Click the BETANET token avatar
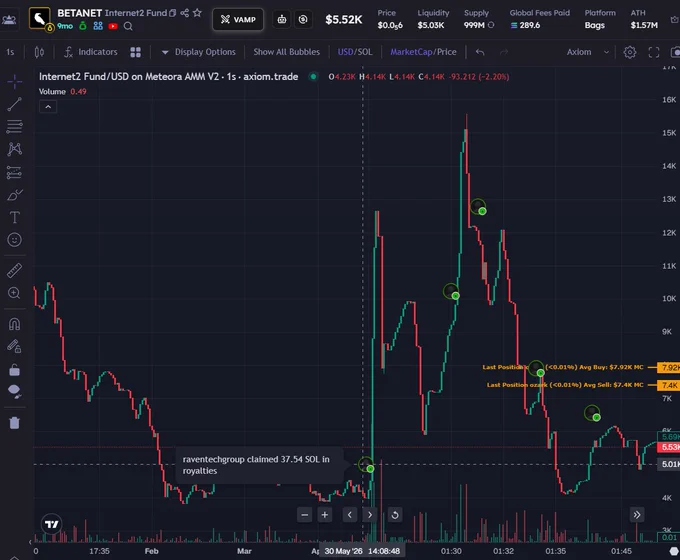Image resolution: width=680 pixels, height=560 pixels. 39,18
